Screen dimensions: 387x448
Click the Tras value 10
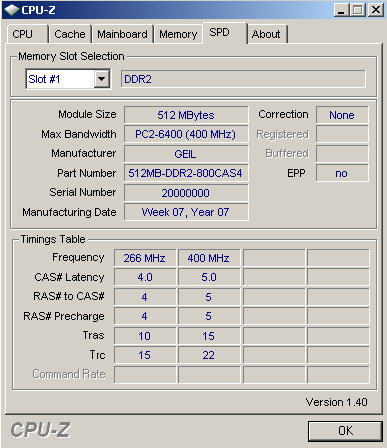coord(145,336)
